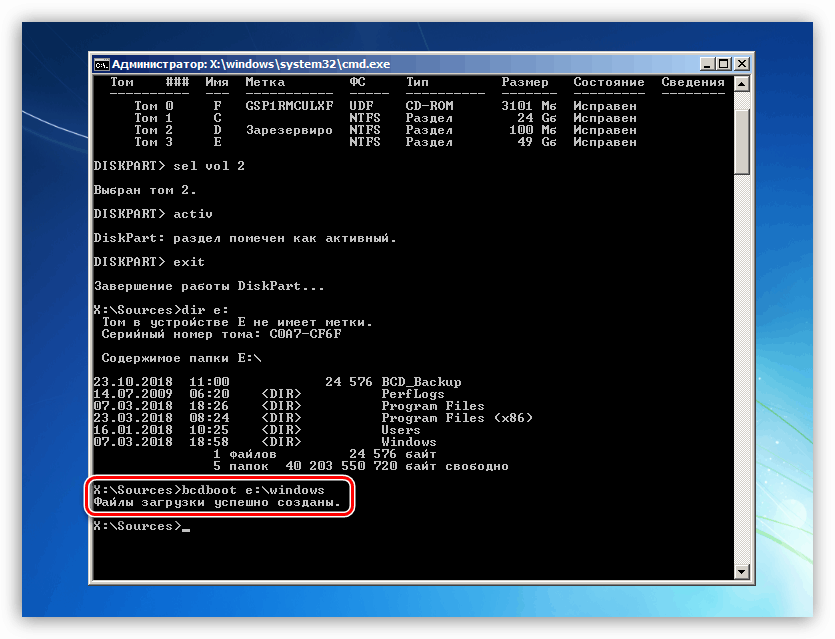Click the 'Метка' column header
This screenshot has height=639, width=835.
[x=265, y=82]
